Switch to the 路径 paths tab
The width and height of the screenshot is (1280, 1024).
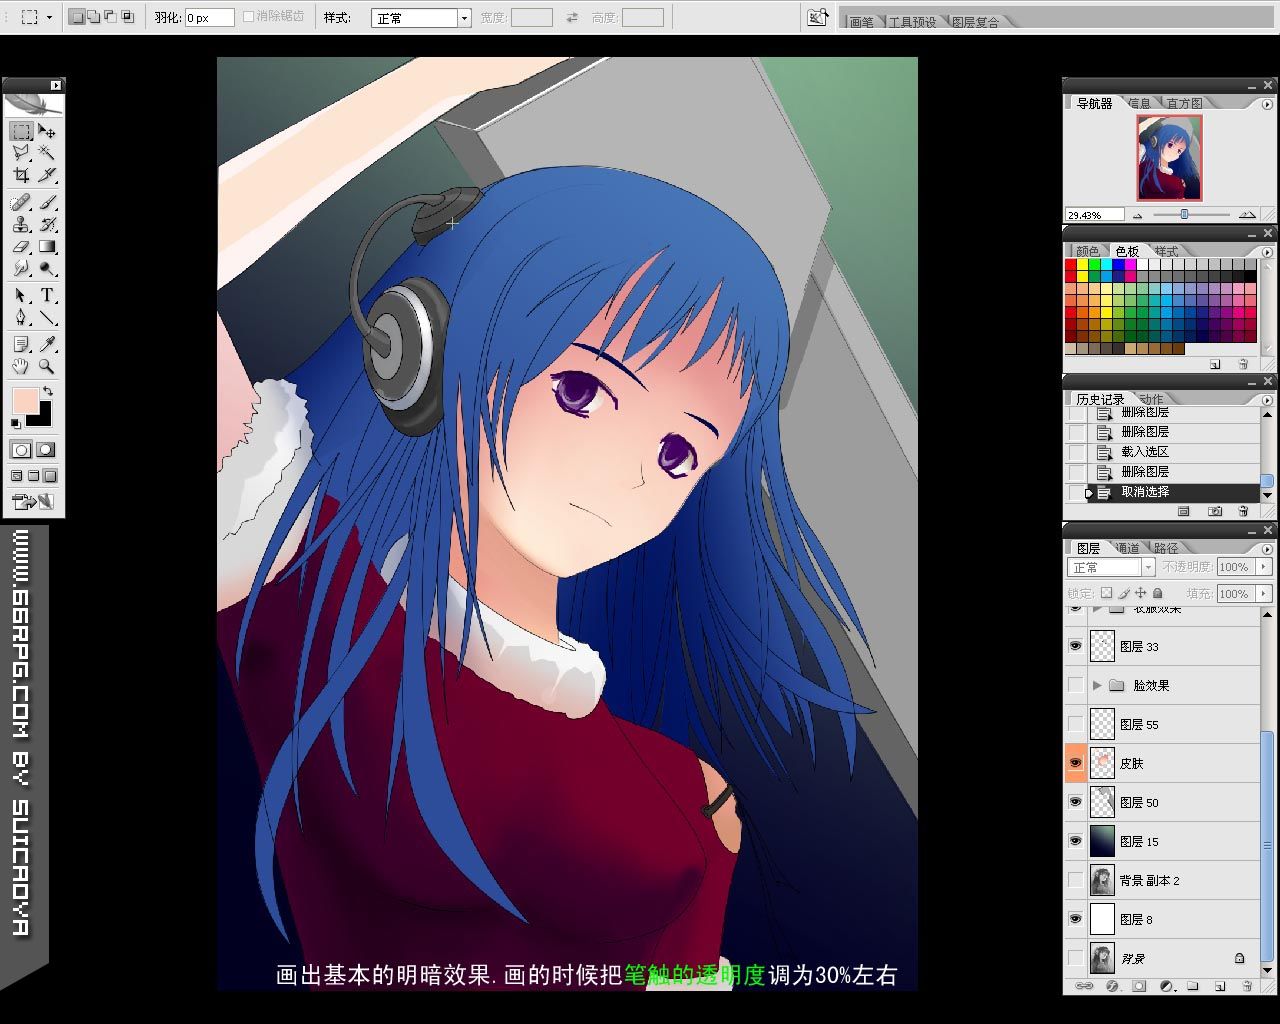tap(1166, 548)
